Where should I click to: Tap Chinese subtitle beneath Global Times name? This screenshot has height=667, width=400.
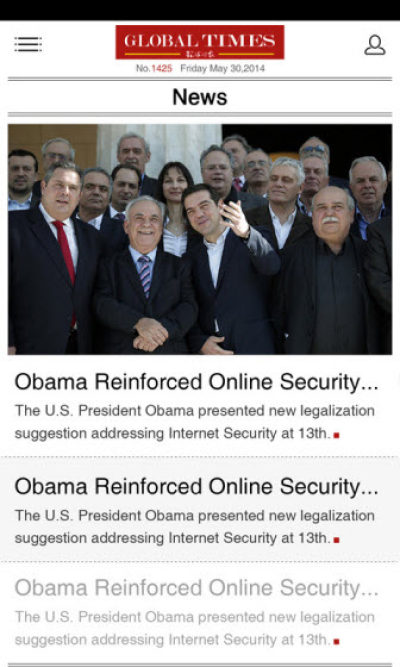[x=200, y=54]
